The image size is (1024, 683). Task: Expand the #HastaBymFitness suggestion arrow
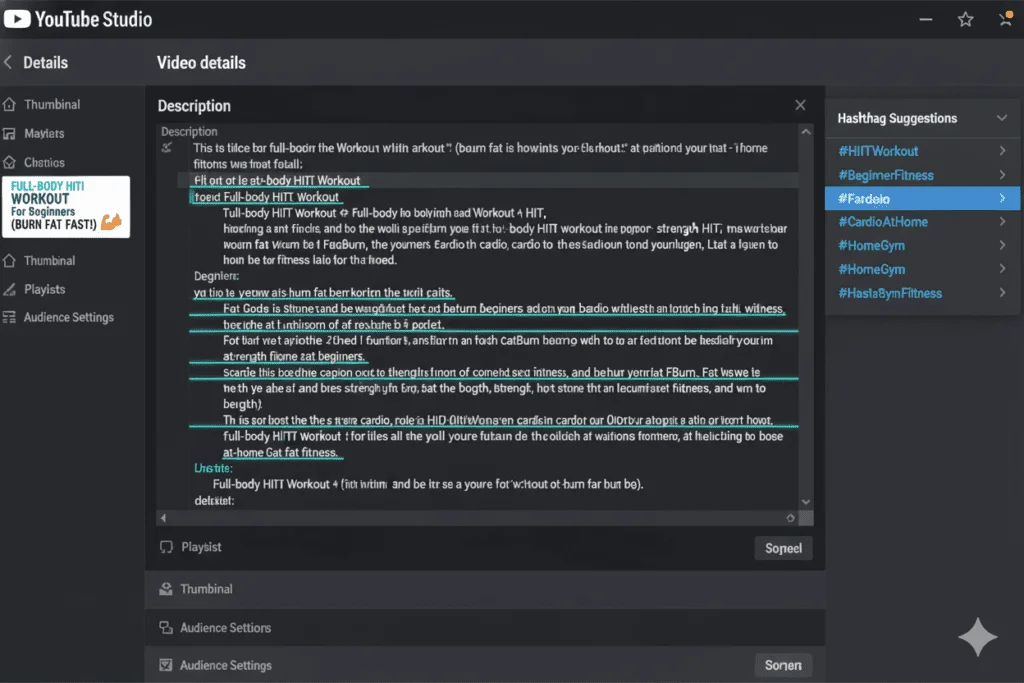pyautogui.click(x=1002, y=293)
